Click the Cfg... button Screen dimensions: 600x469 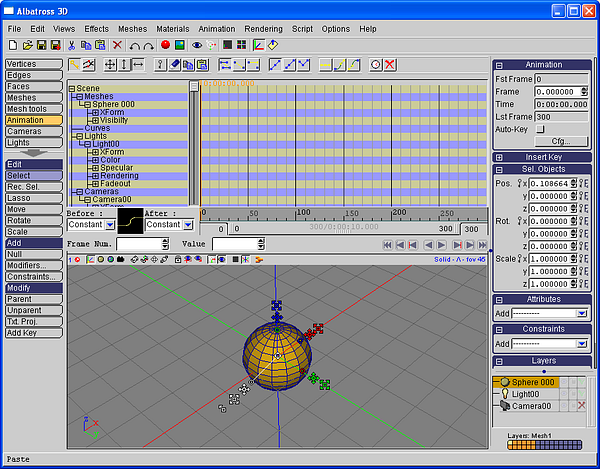[561, 141]
